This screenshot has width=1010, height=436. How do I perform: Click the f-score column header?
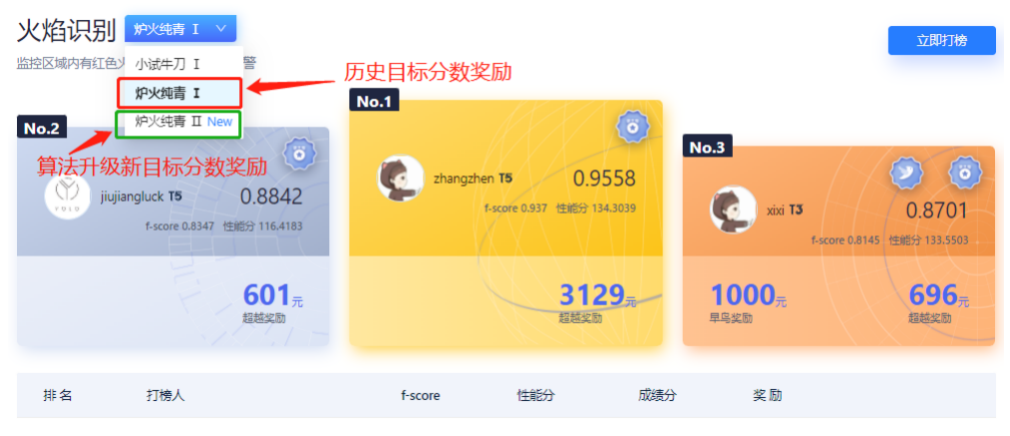420,395
